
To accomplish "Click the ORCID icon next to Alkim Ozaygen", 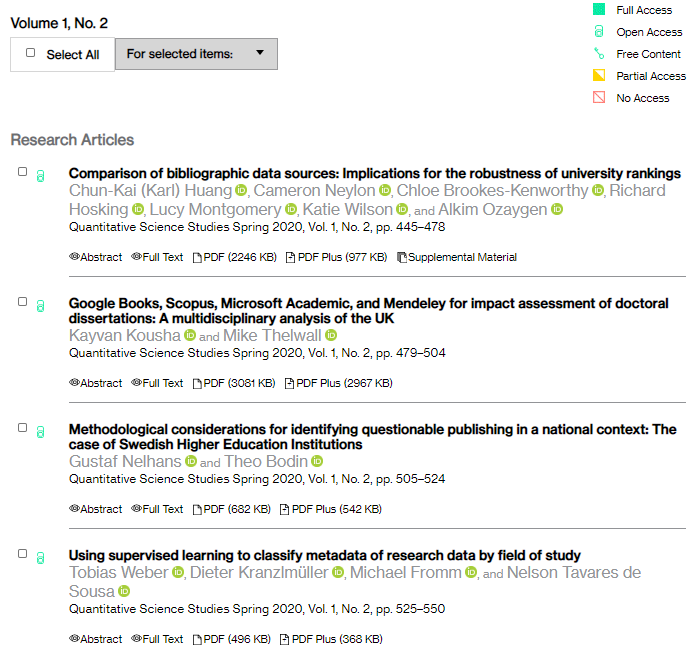I will 557,209.
